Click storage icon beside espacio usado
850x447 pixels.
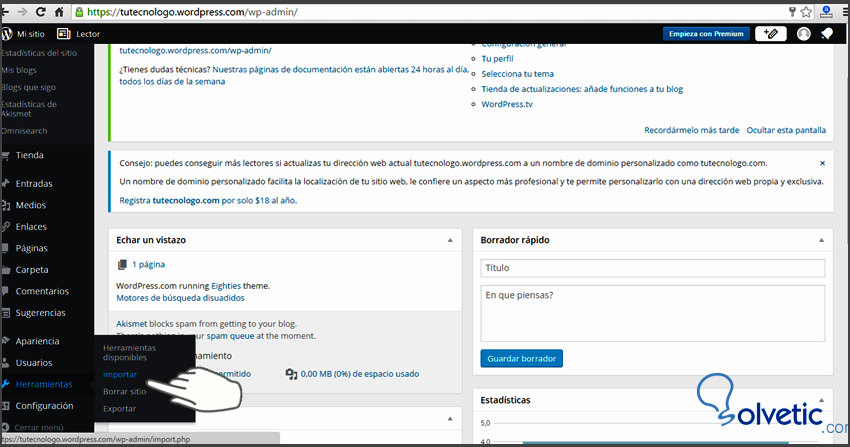coord(291,374)
